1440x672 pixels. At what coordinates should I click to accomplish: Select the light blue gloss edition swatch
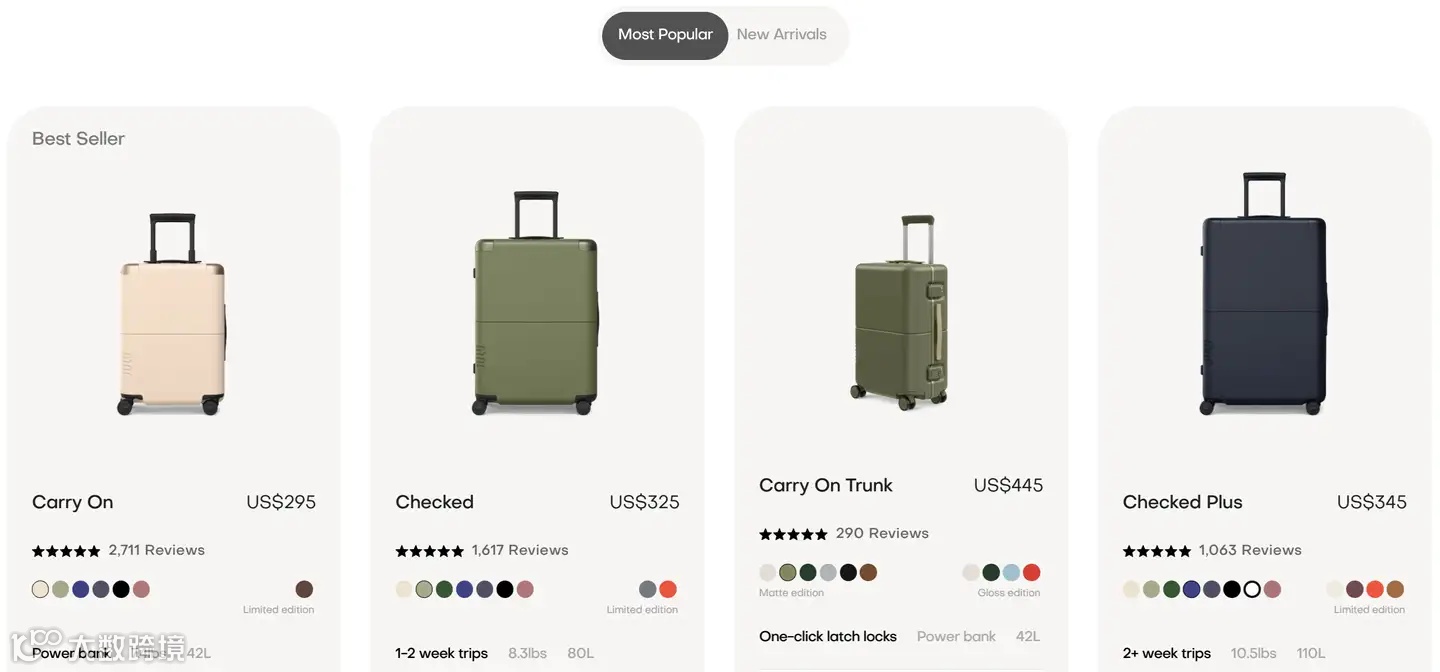pos(1011,572)
